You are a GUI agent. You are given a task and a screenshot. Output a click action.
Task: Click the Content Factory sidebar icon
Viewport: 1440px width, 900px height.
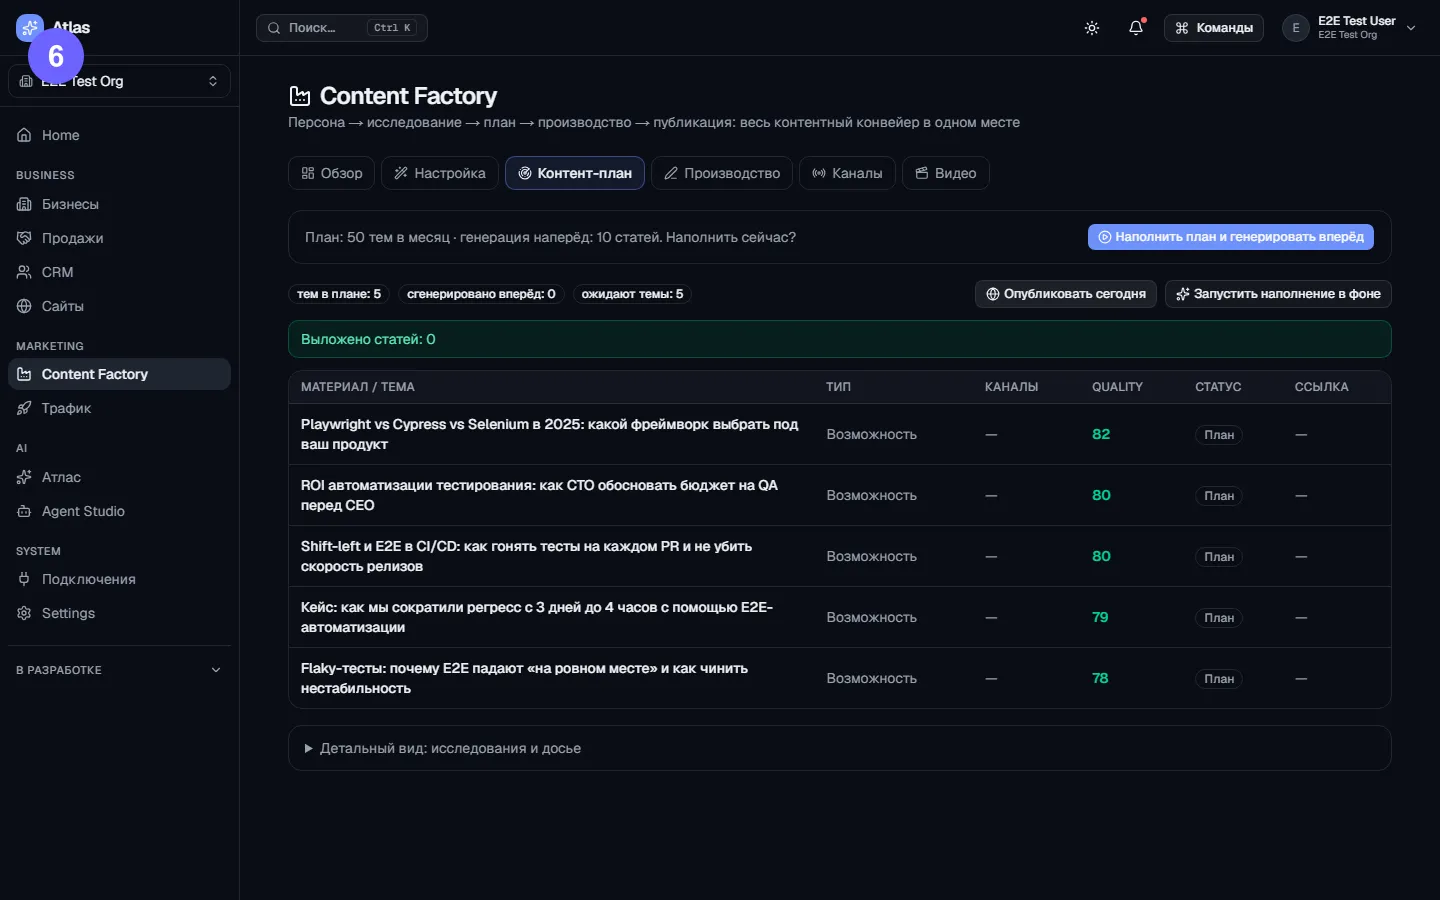(x=24, y=374)
